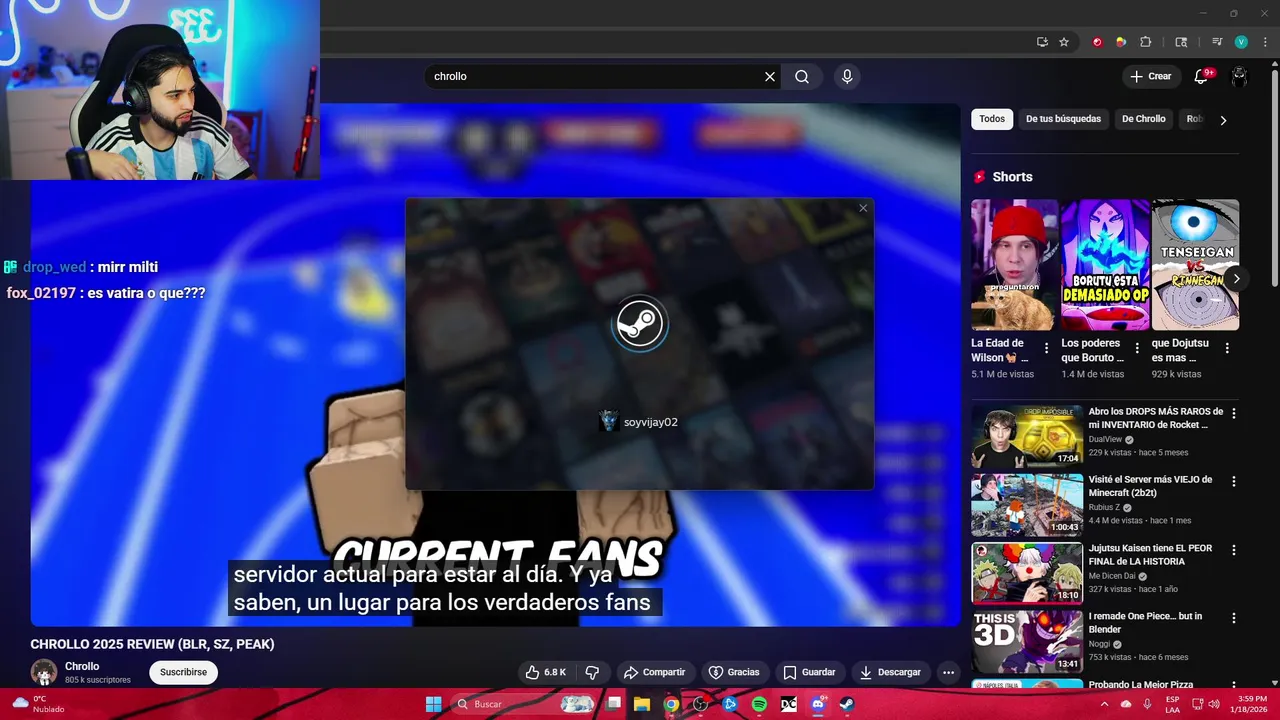Open the YouTube account avatar menu
The height and width of the screenshot is (720, 1280).
click(x=1239, y=76)
